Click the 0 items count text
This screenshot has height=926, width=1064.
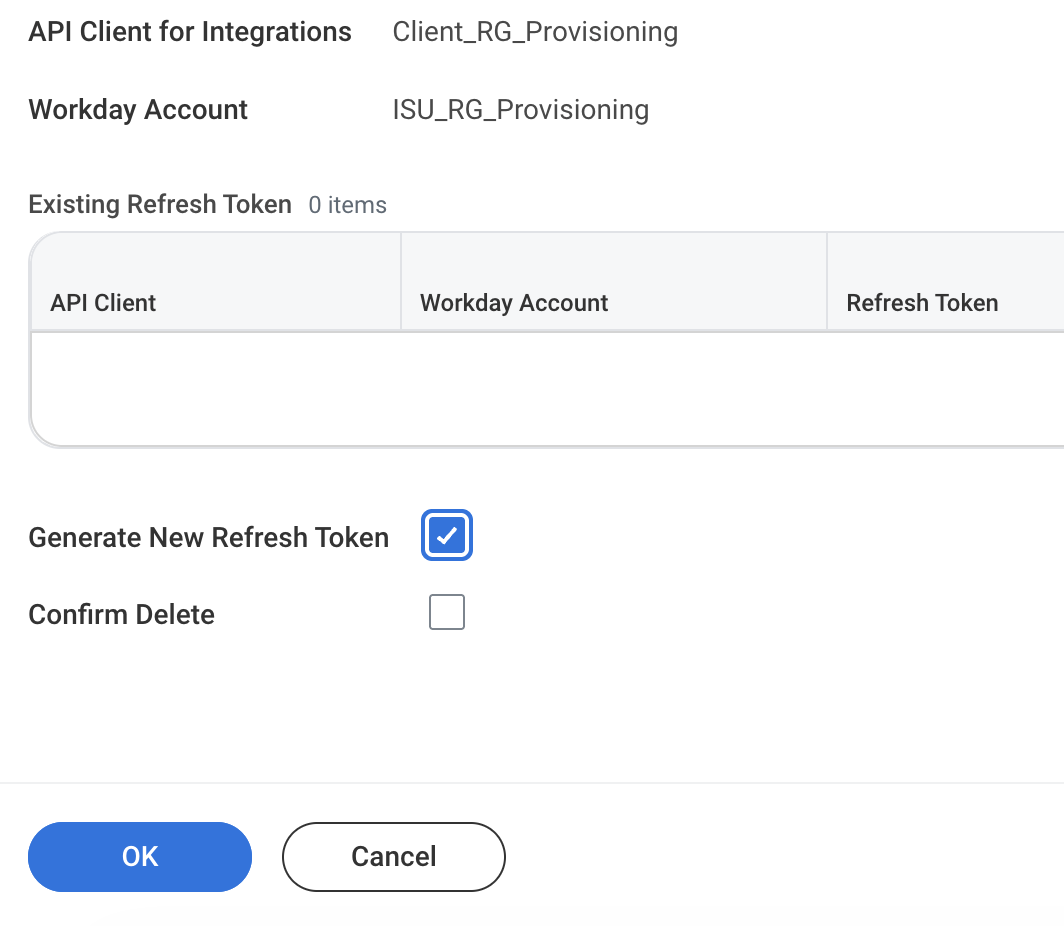tap(347, 205)
